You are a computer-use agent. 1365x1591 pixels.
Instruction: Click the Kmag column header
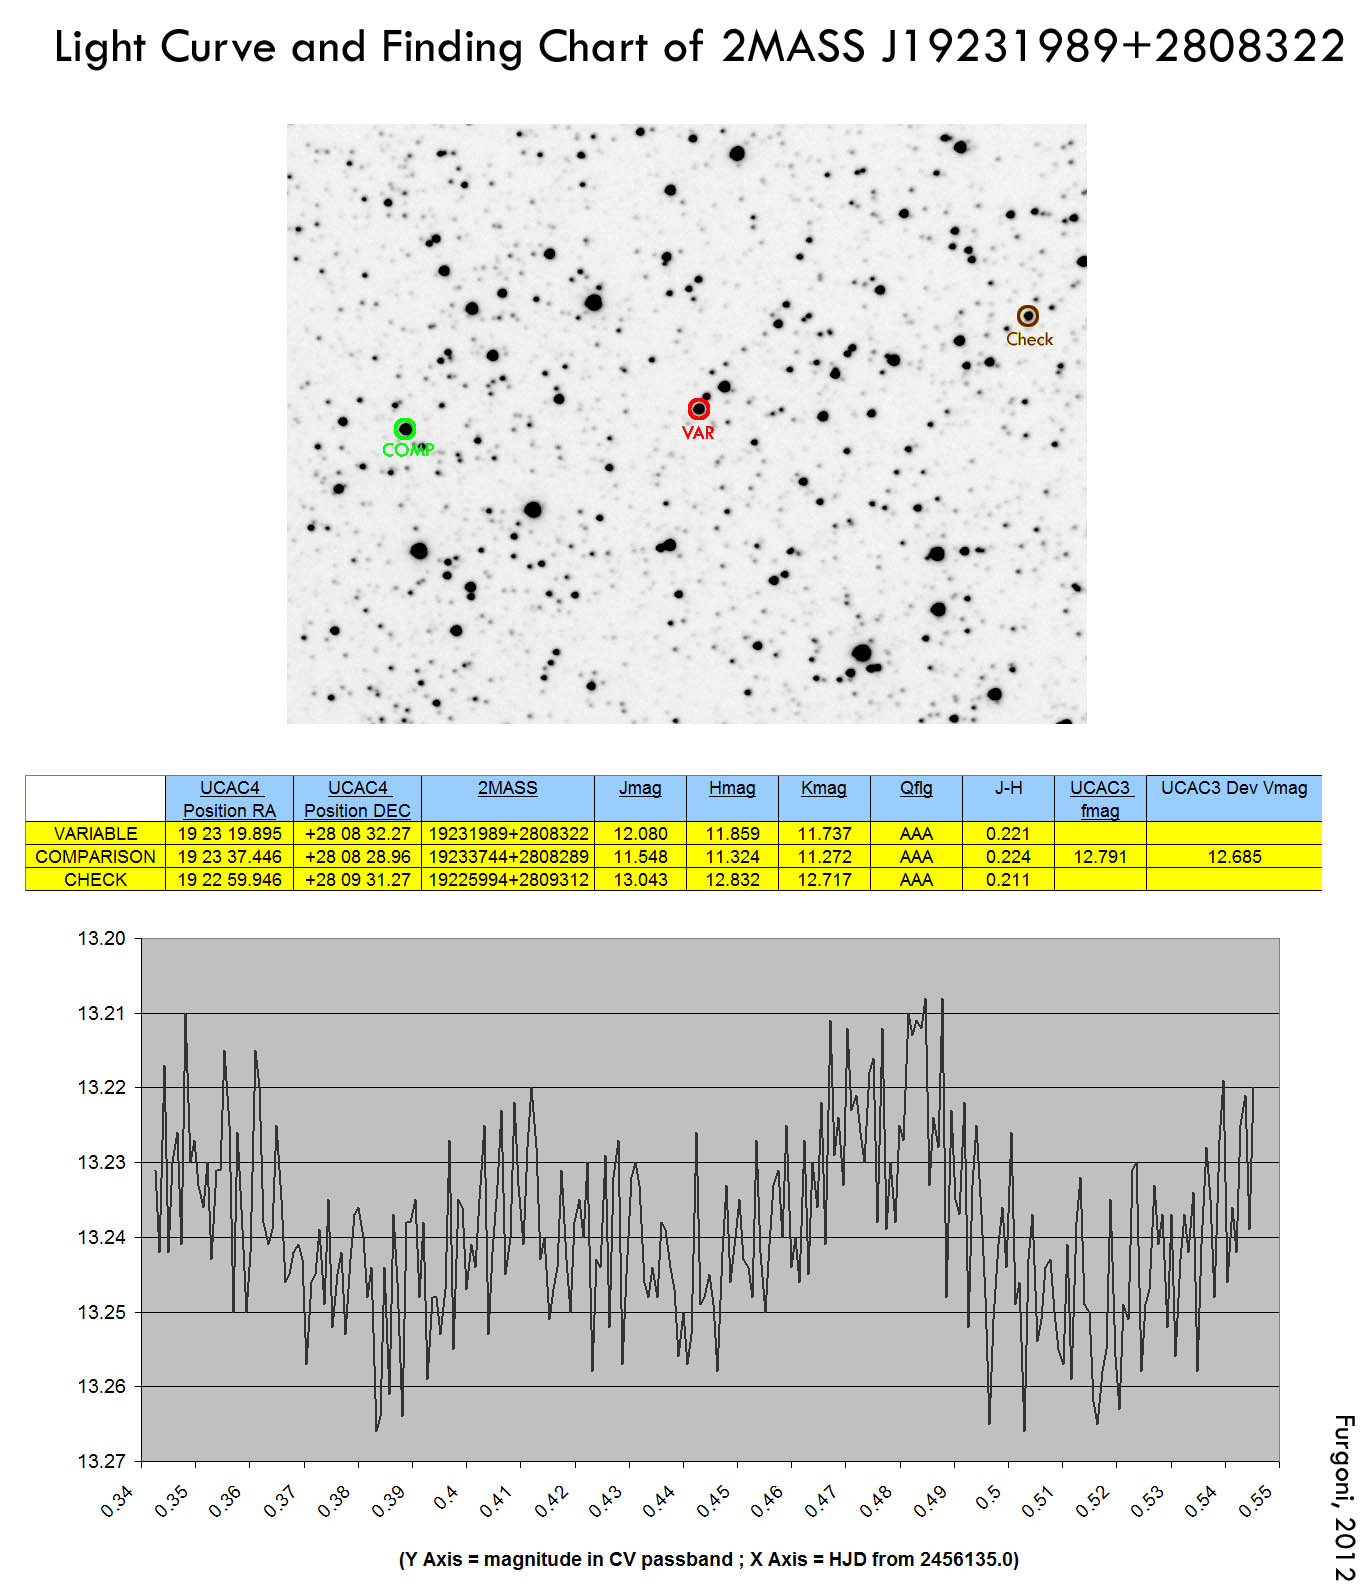(824, 788)
